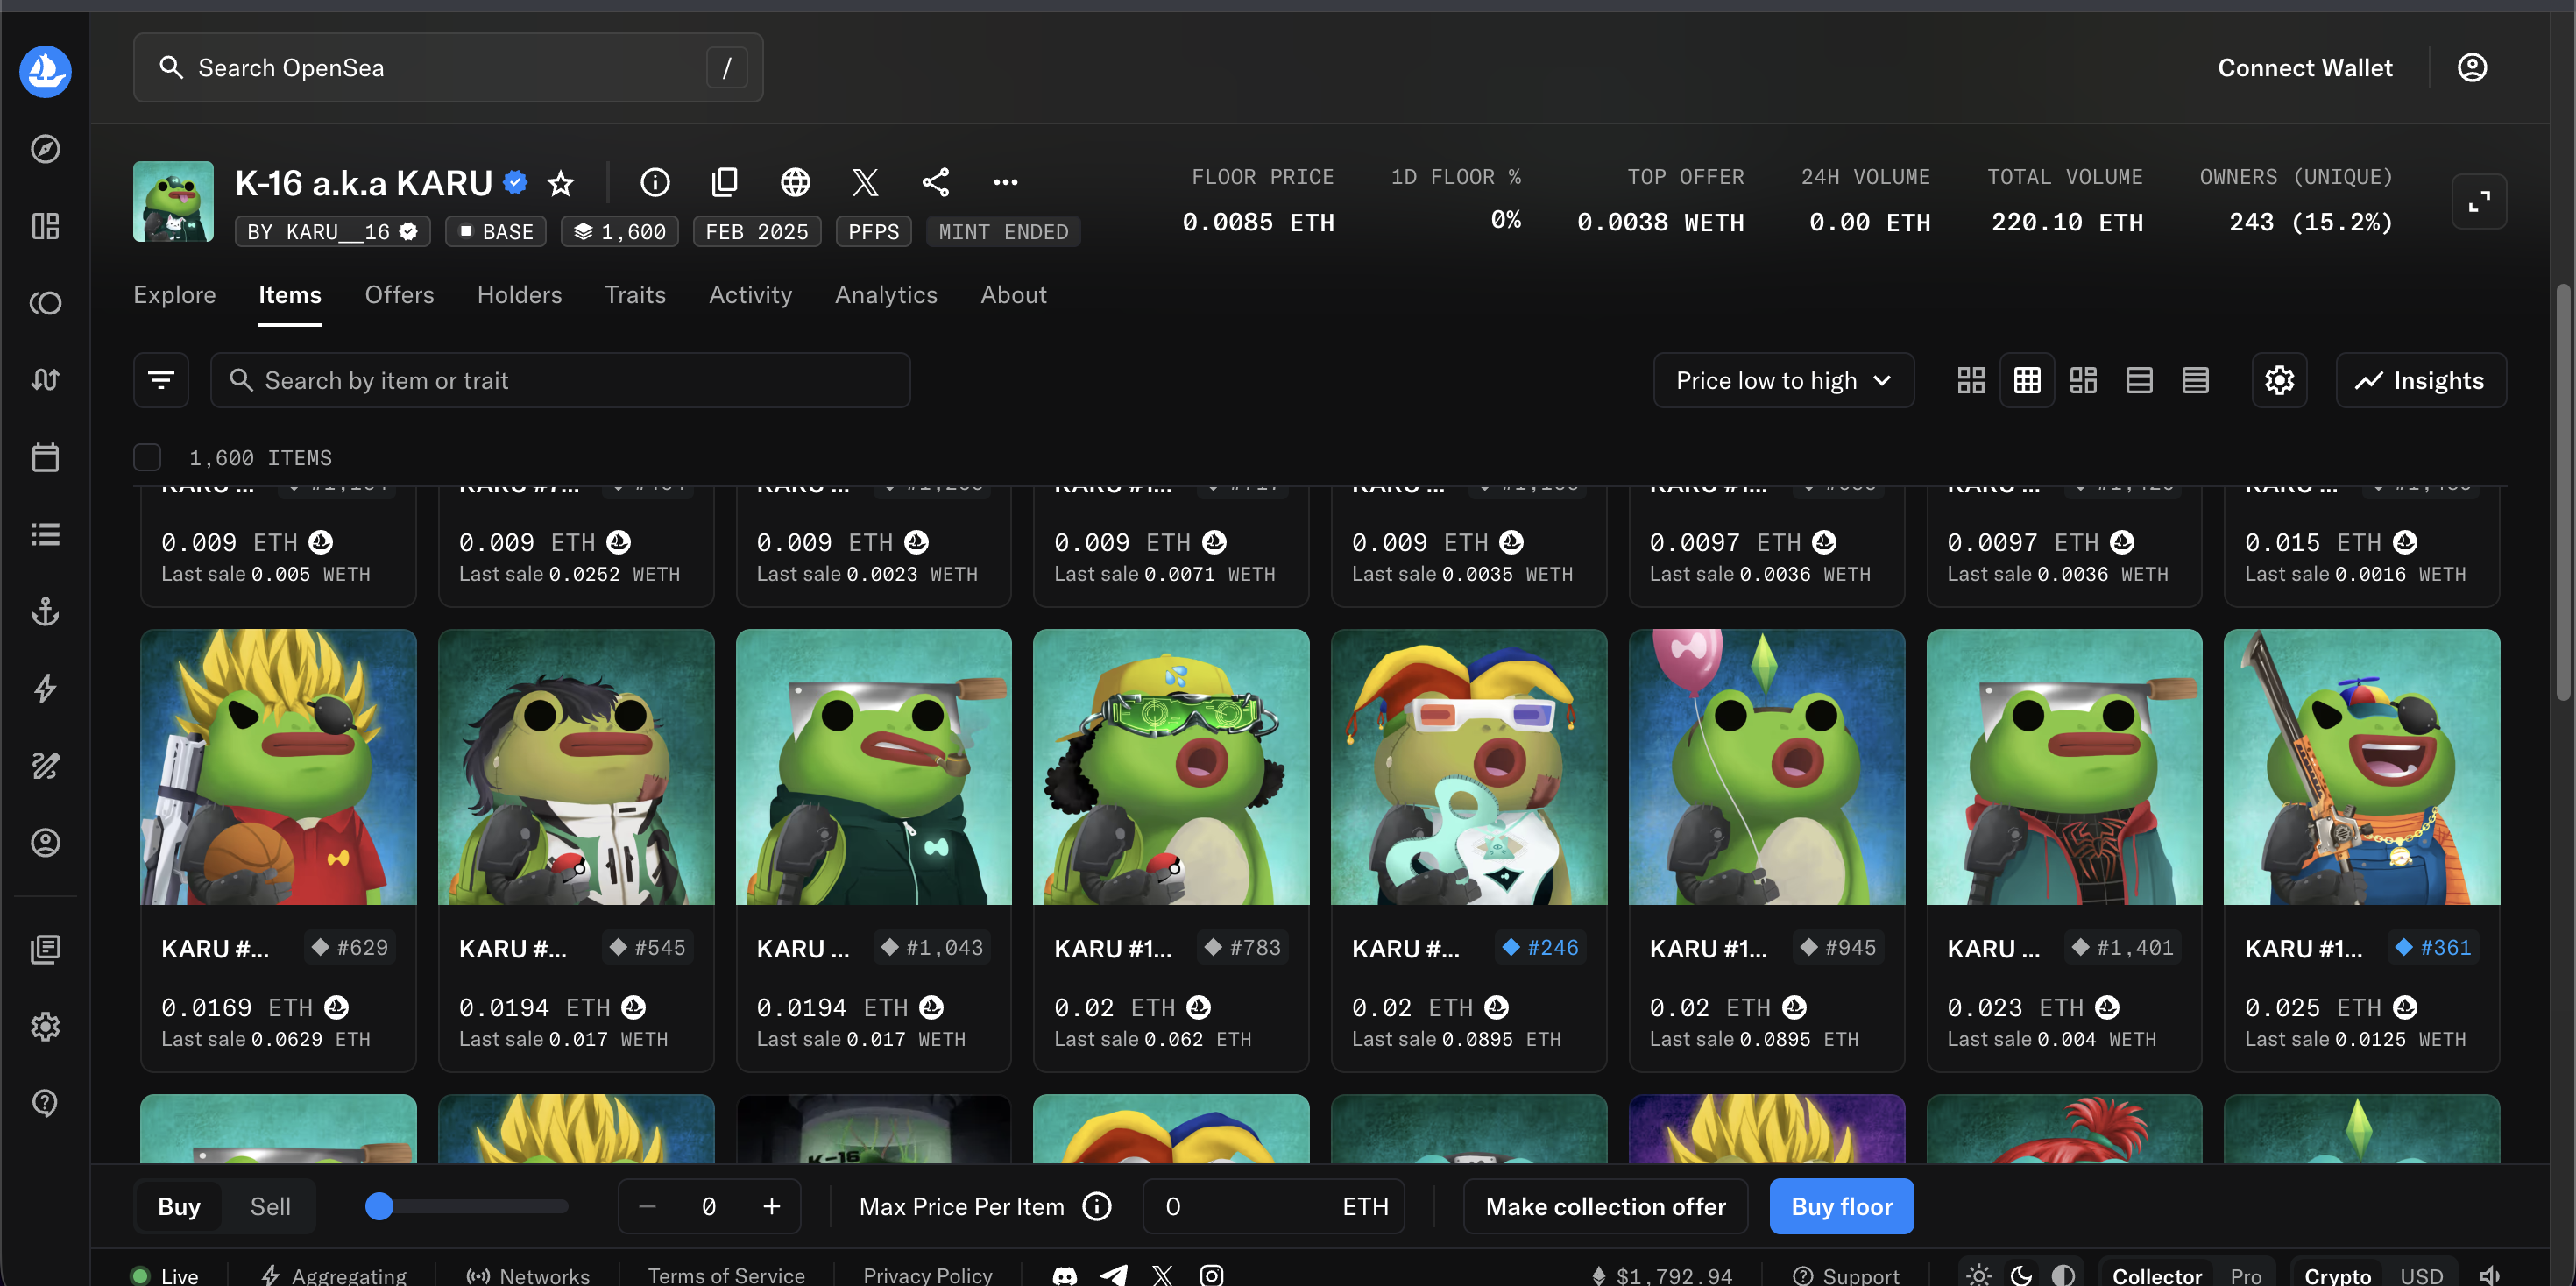Focus the Max Price Per Item ETH field
2576x1286 pixels.
1273,1206
